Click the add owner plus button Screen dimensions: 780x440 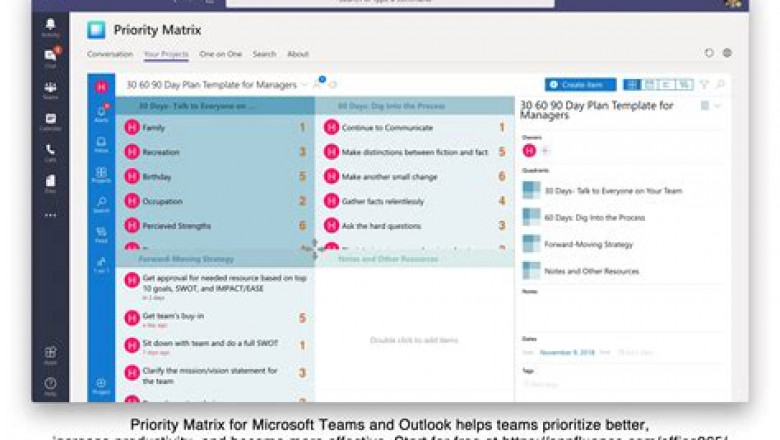[545, 150]
